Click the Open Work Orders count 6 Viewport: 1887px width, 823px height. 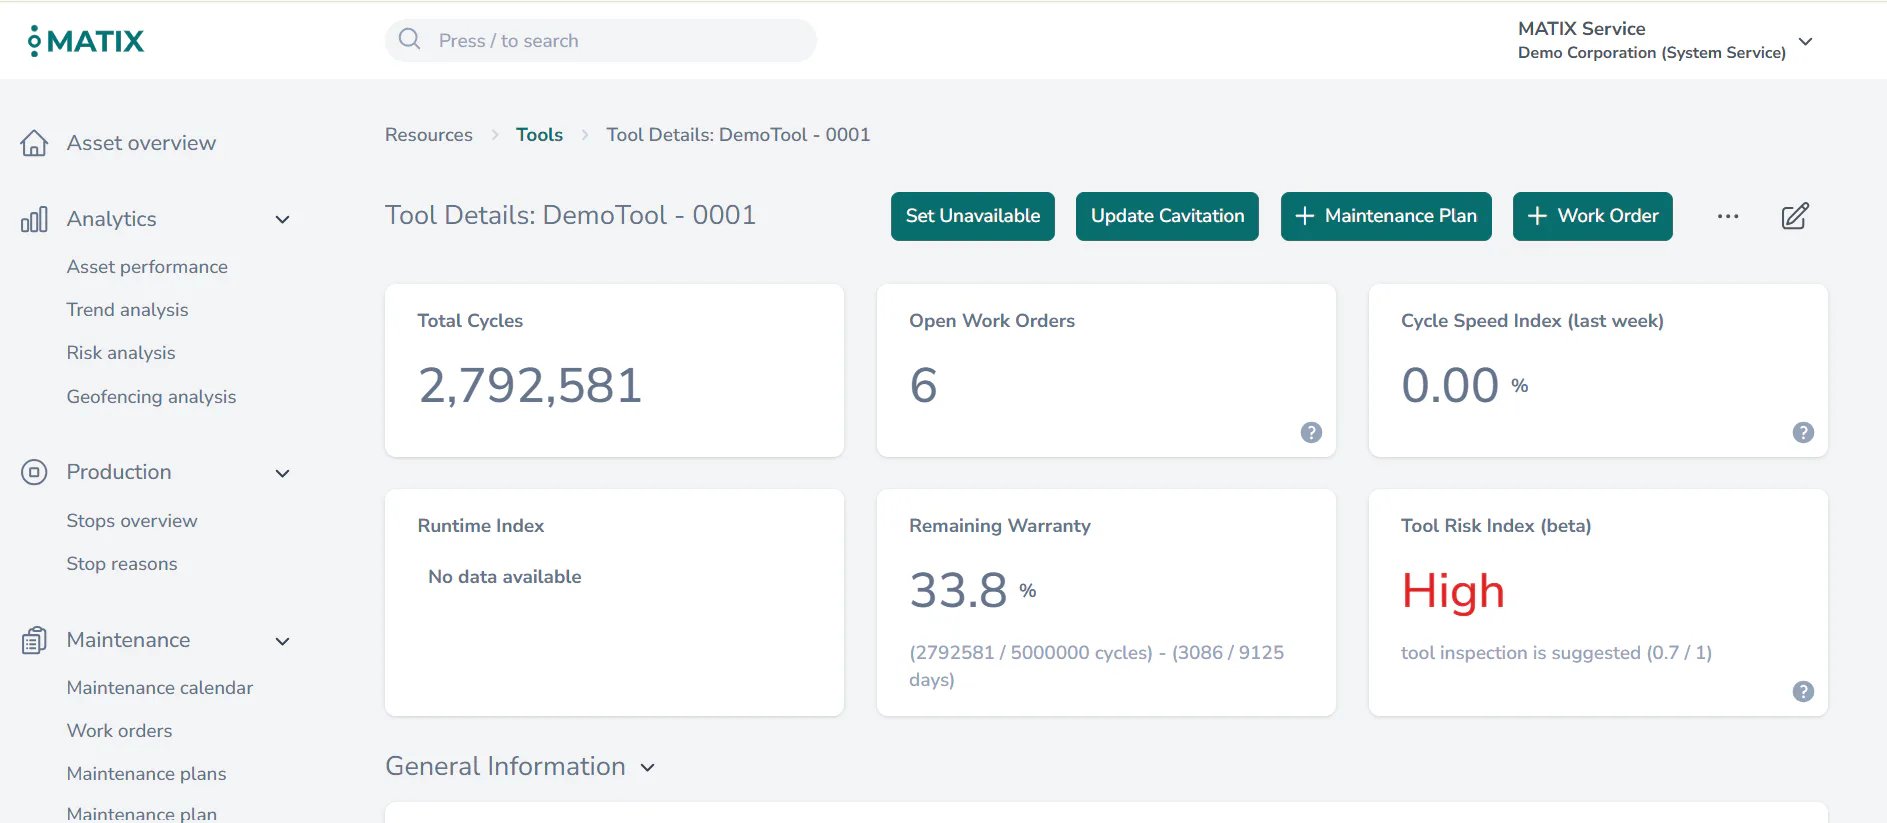tap(923, 386)
